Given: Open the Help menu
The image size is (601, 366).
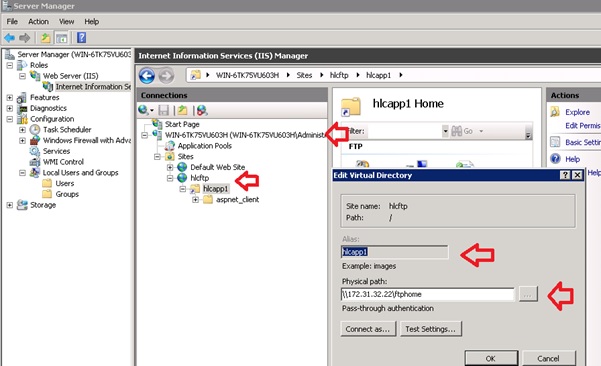Looking at the screenshot, I should coord(92,21).
